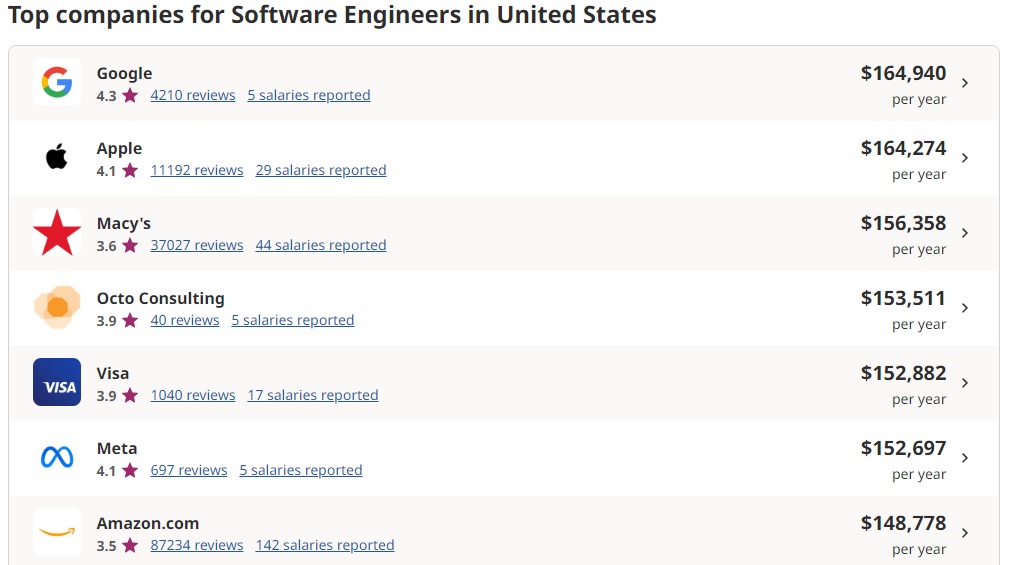Screen dimensions: 1011x565
Task: View Visa's 17 salaries reported
Action: tap(313, 395)
